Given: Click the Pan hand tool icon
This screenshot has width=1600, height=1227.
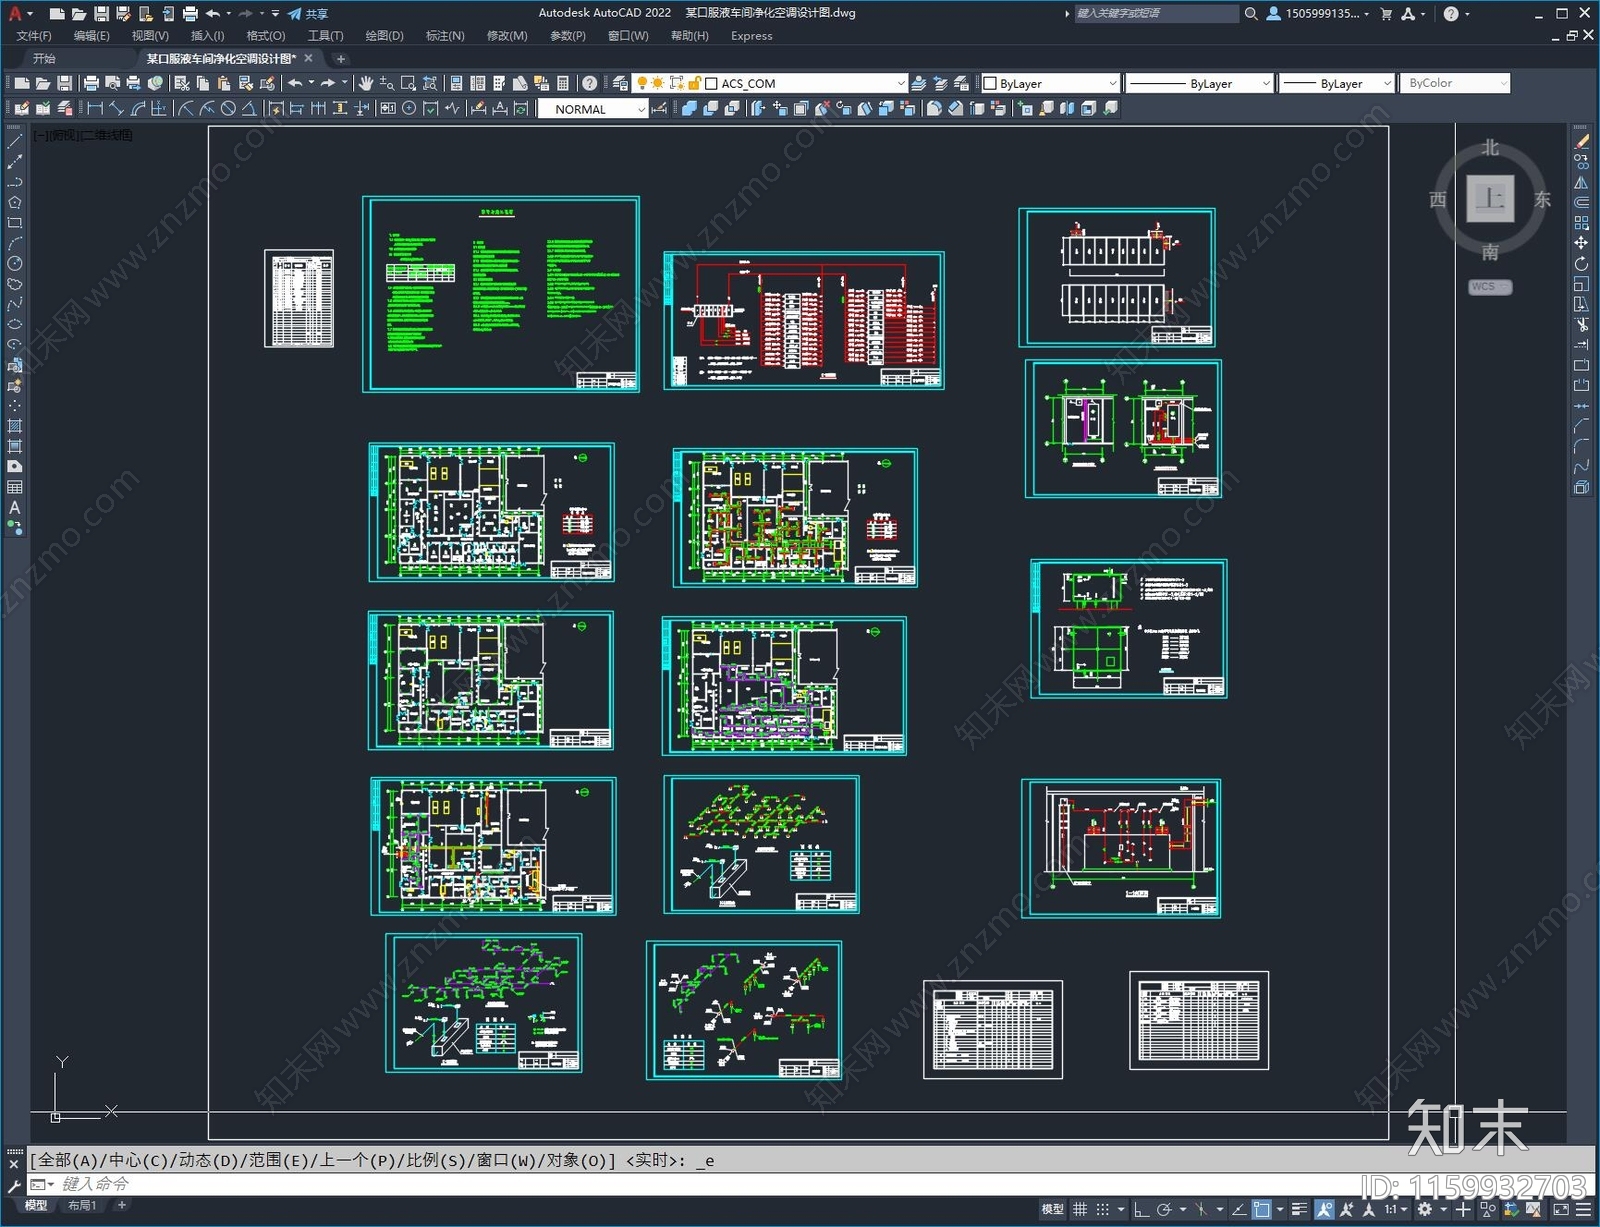Looking at the screenshot, I should pos(366,83).
